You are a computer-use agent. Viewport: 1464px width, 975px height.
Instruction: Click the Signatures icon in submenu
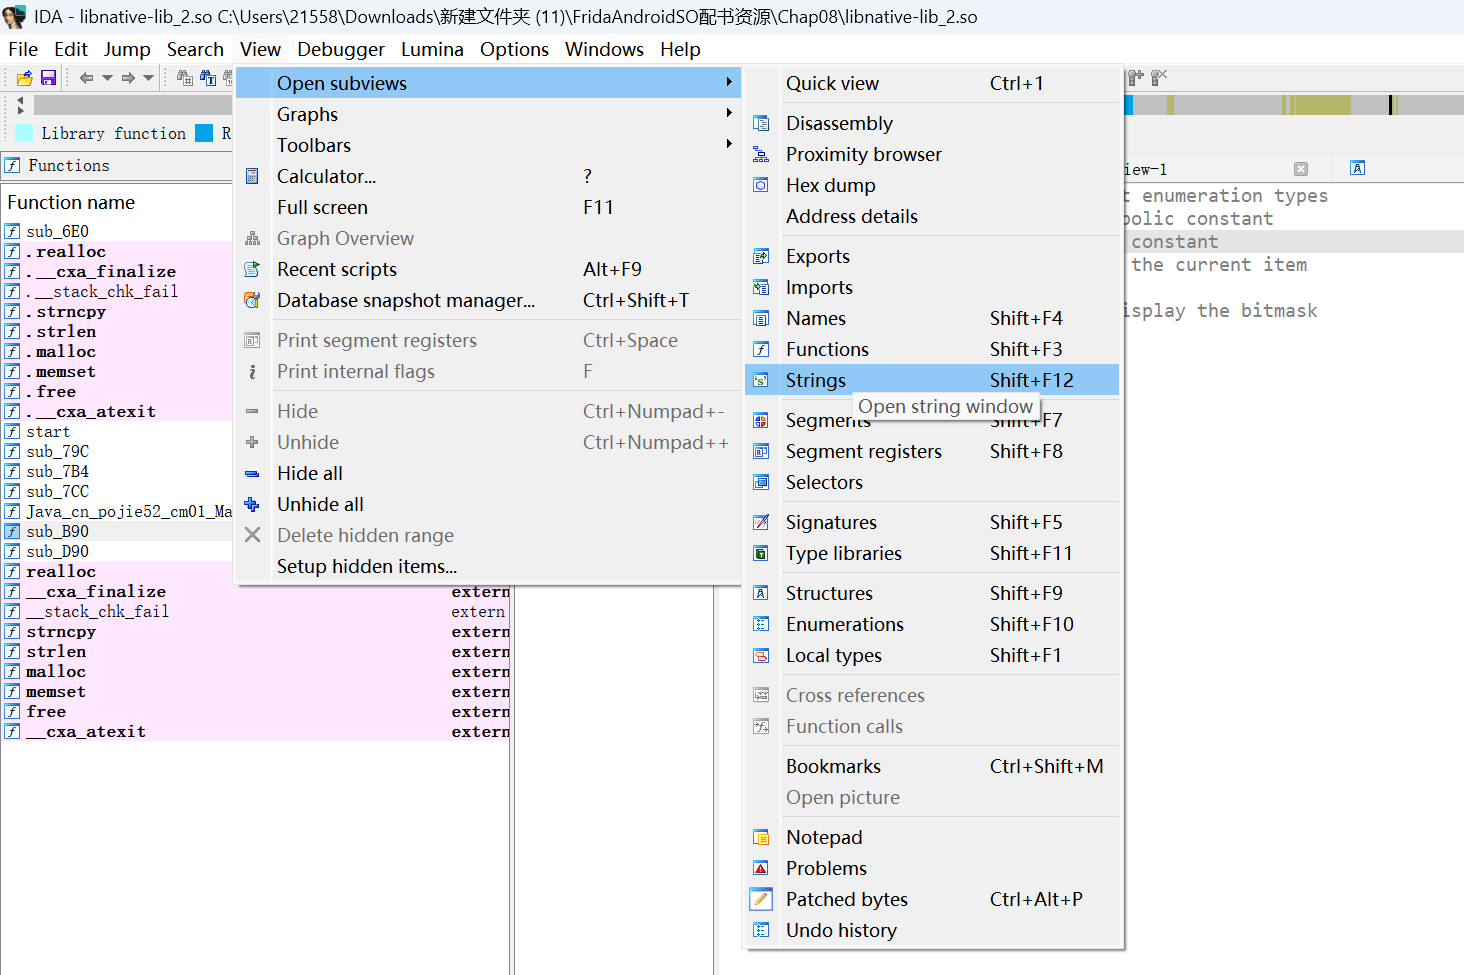tap(761, 522)
